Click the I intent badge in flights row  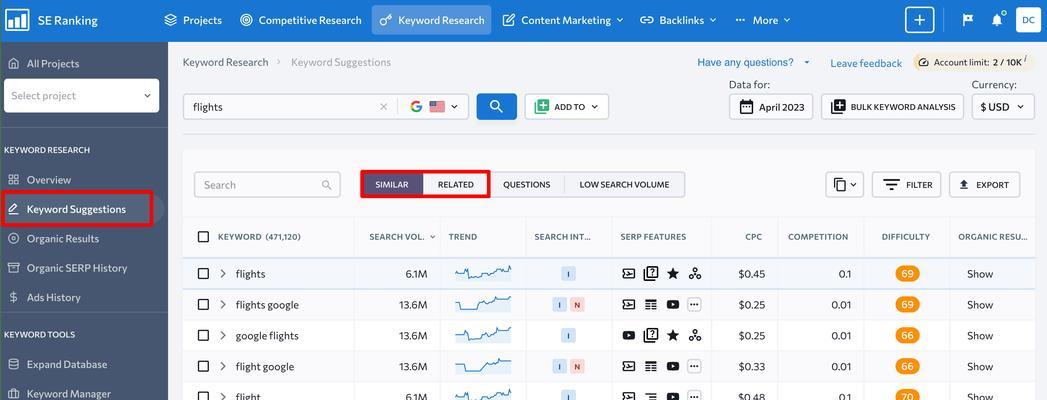click(x=568, y=274)
